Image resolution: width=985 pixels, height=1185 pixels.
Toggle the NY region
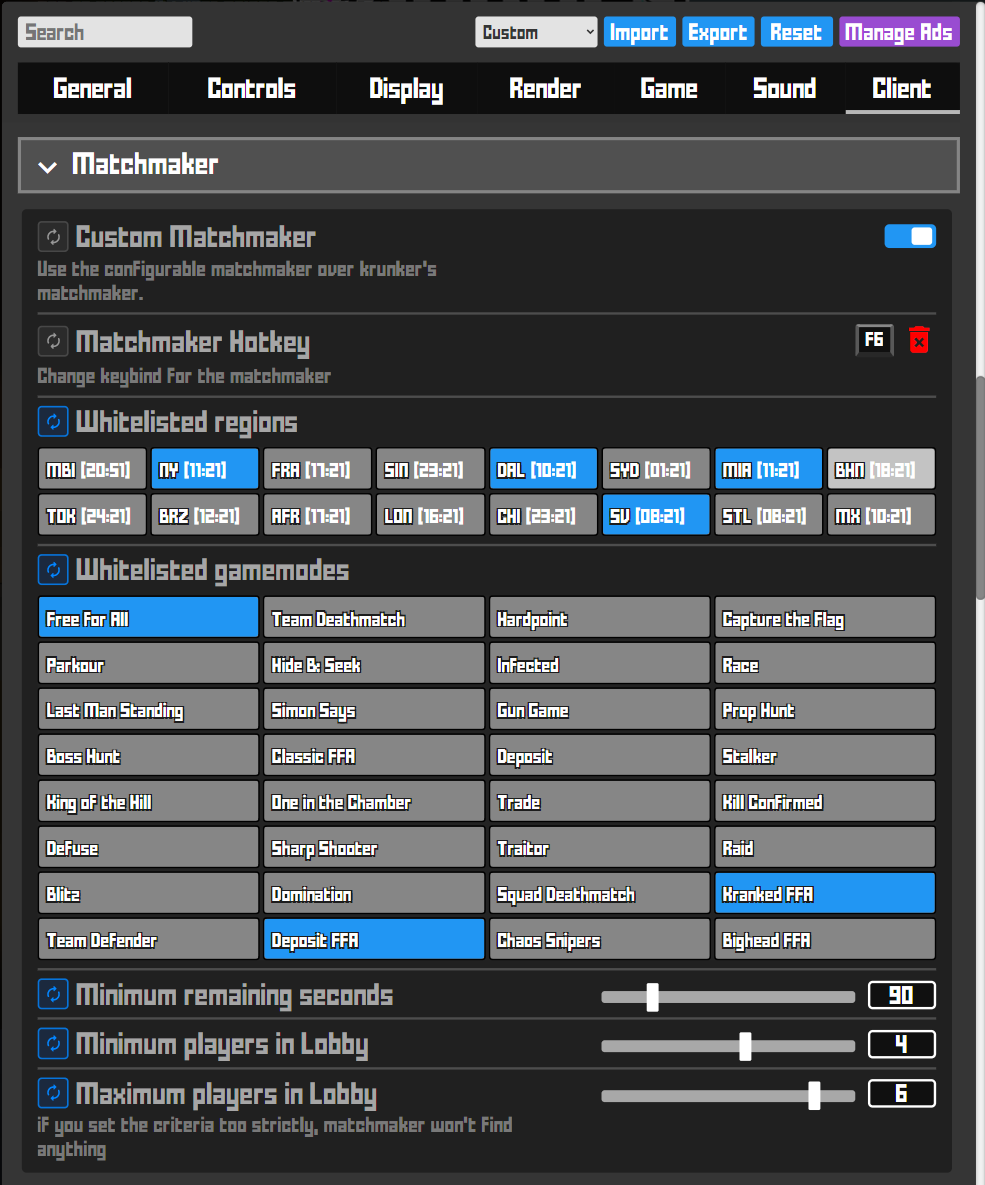205,469
